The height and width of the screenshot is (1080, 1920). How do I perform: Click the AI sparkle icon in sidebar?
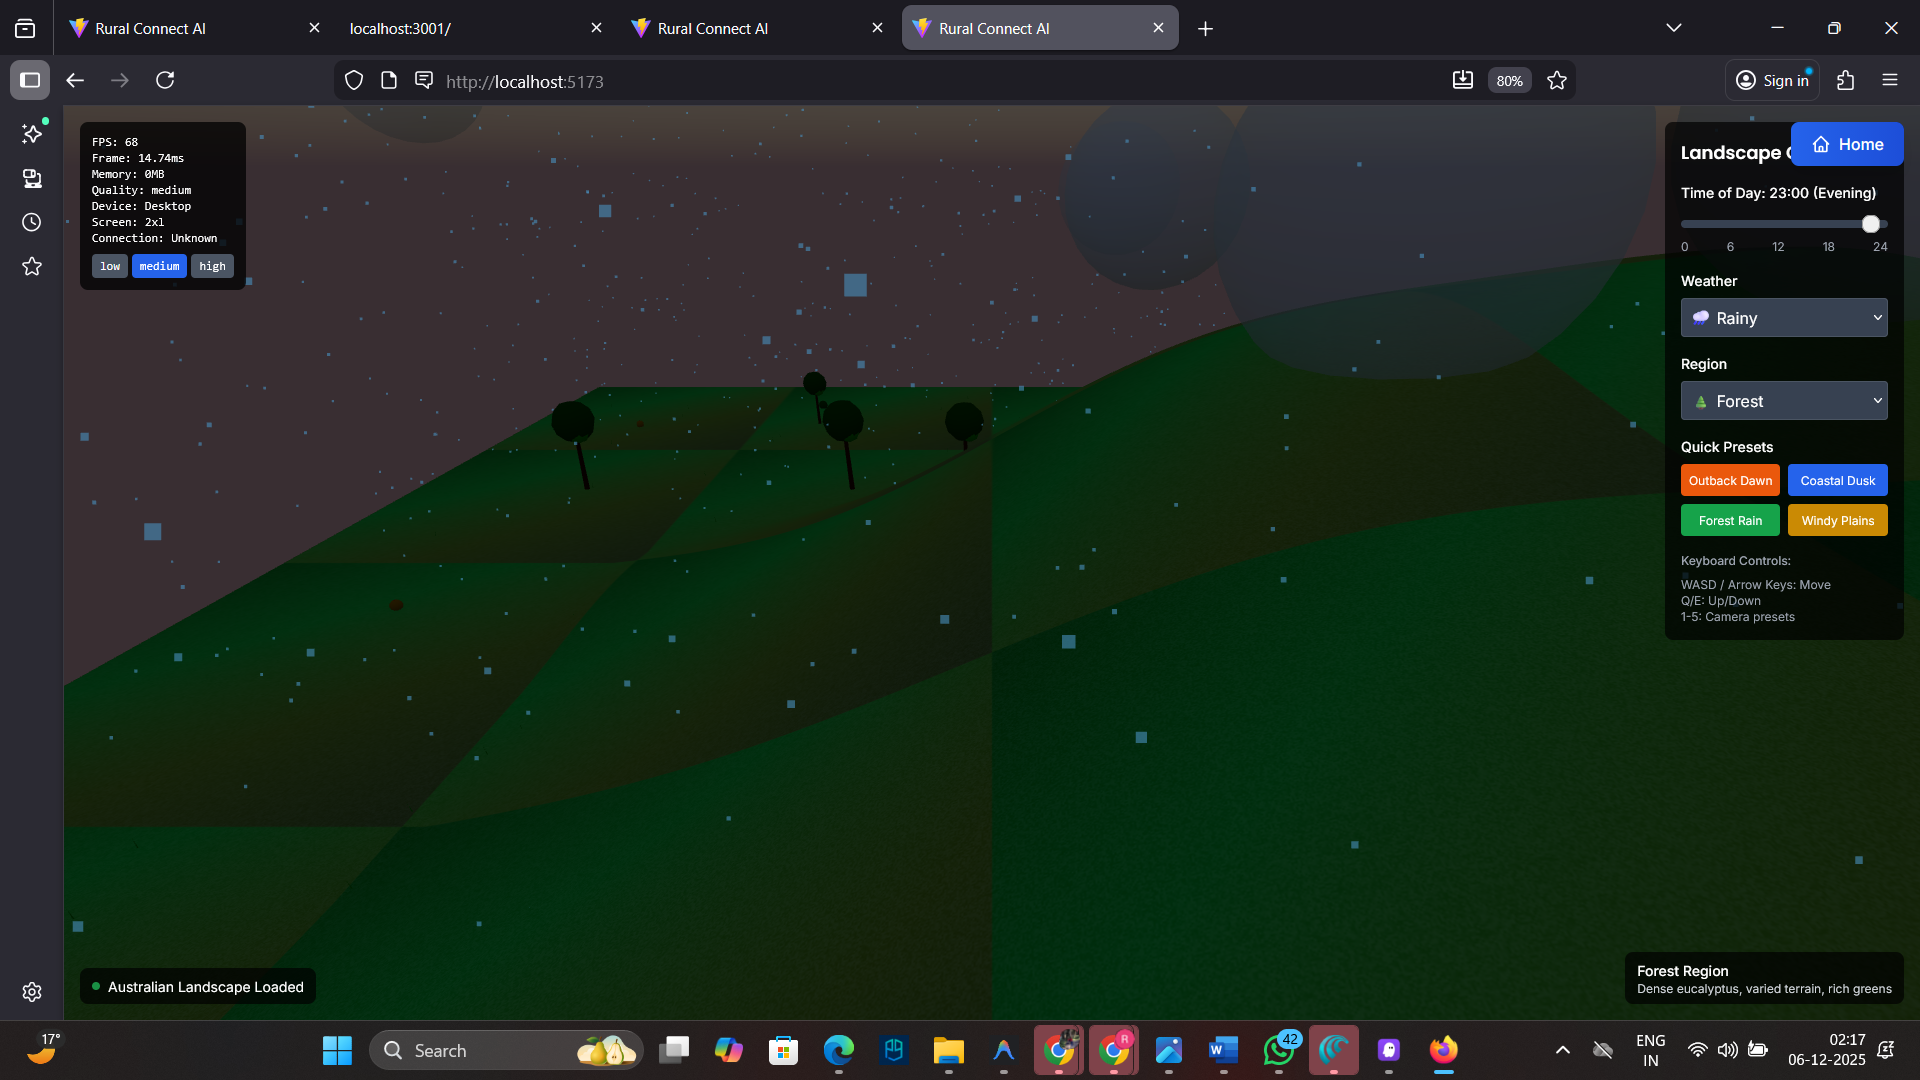pos(32,134)
